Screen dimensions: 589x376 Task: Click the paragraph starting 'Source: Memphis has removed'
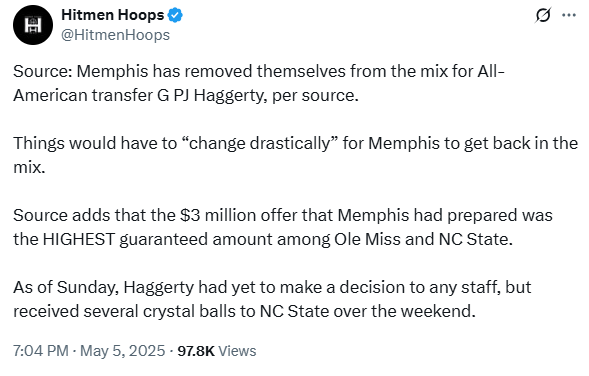tap(259, 83)
